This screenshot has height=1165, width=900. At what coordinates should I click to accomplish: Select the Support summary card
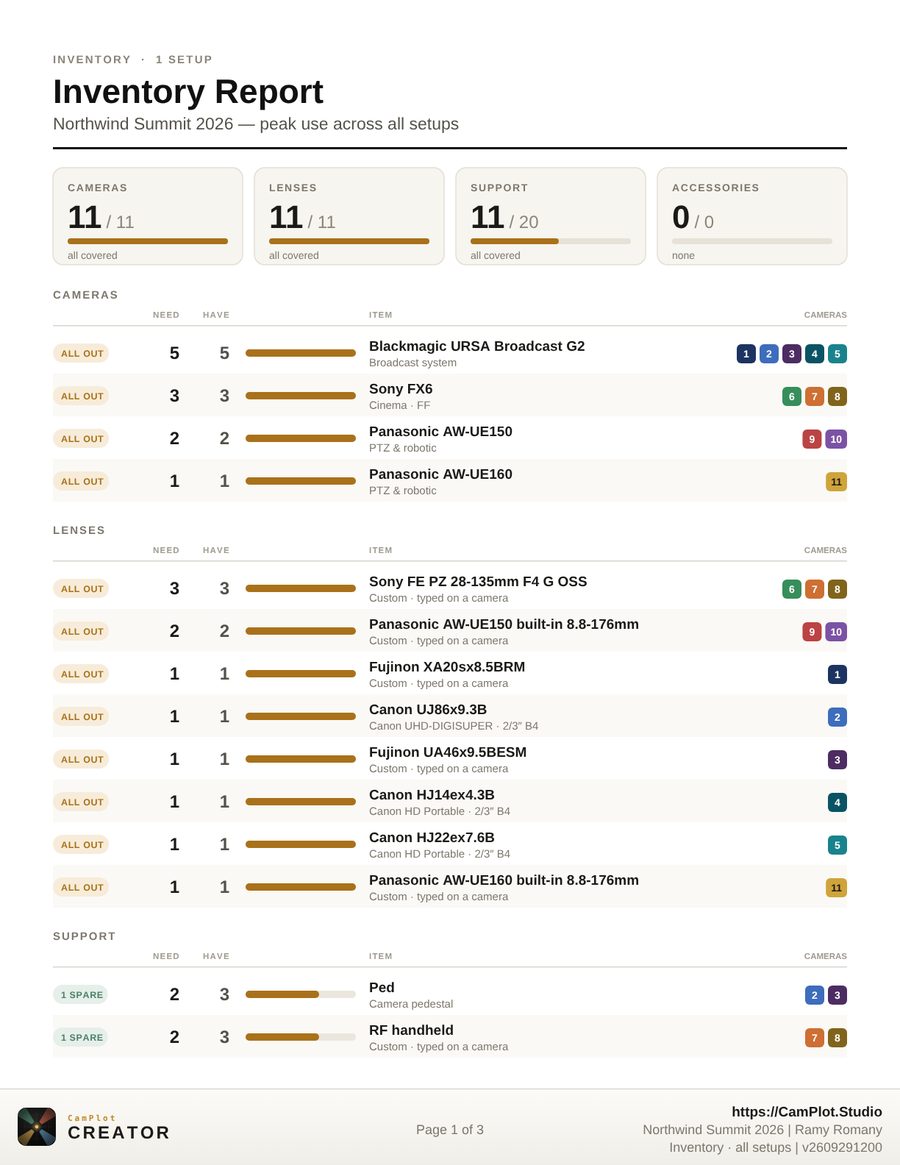(x=551, y=216)
